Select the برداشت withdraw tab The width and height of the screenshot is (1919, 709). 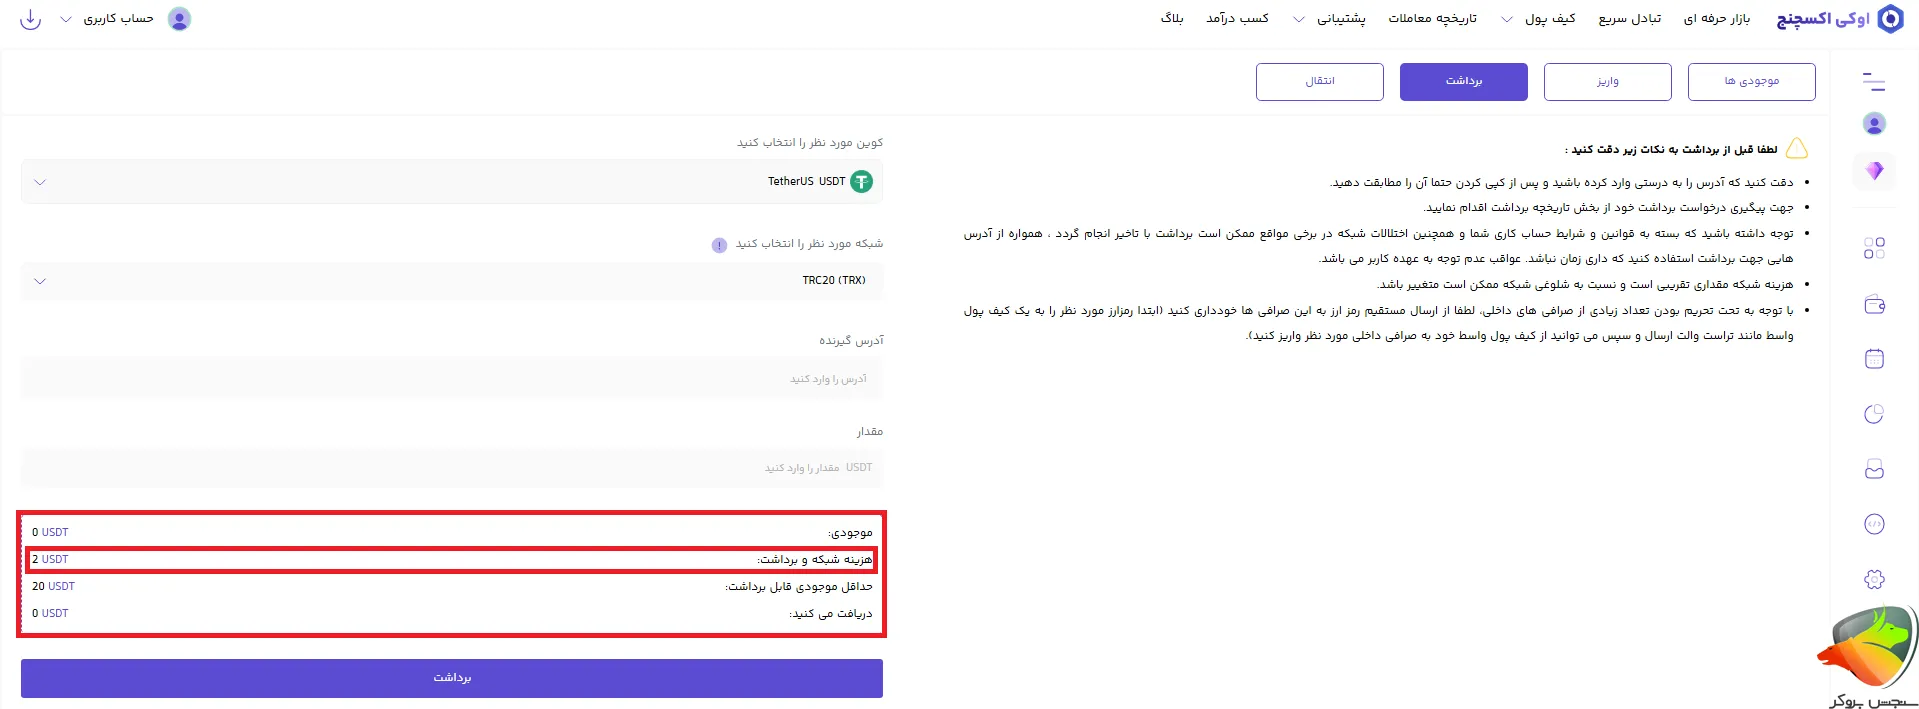1464,82
